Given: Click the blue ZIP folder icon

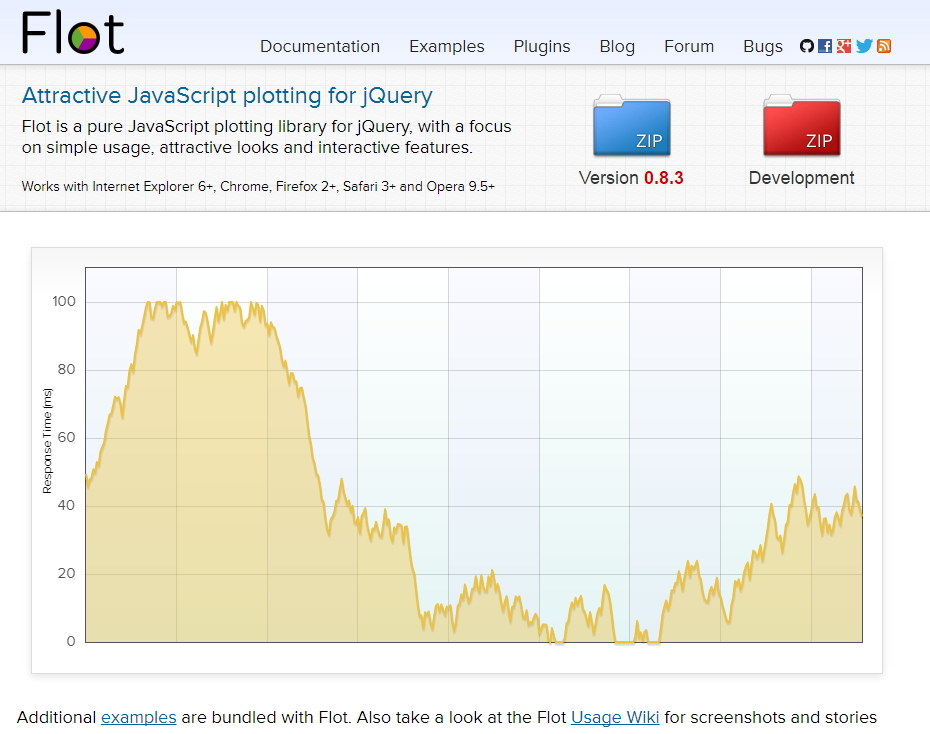Looking at the screenshot, I should 632,126.
